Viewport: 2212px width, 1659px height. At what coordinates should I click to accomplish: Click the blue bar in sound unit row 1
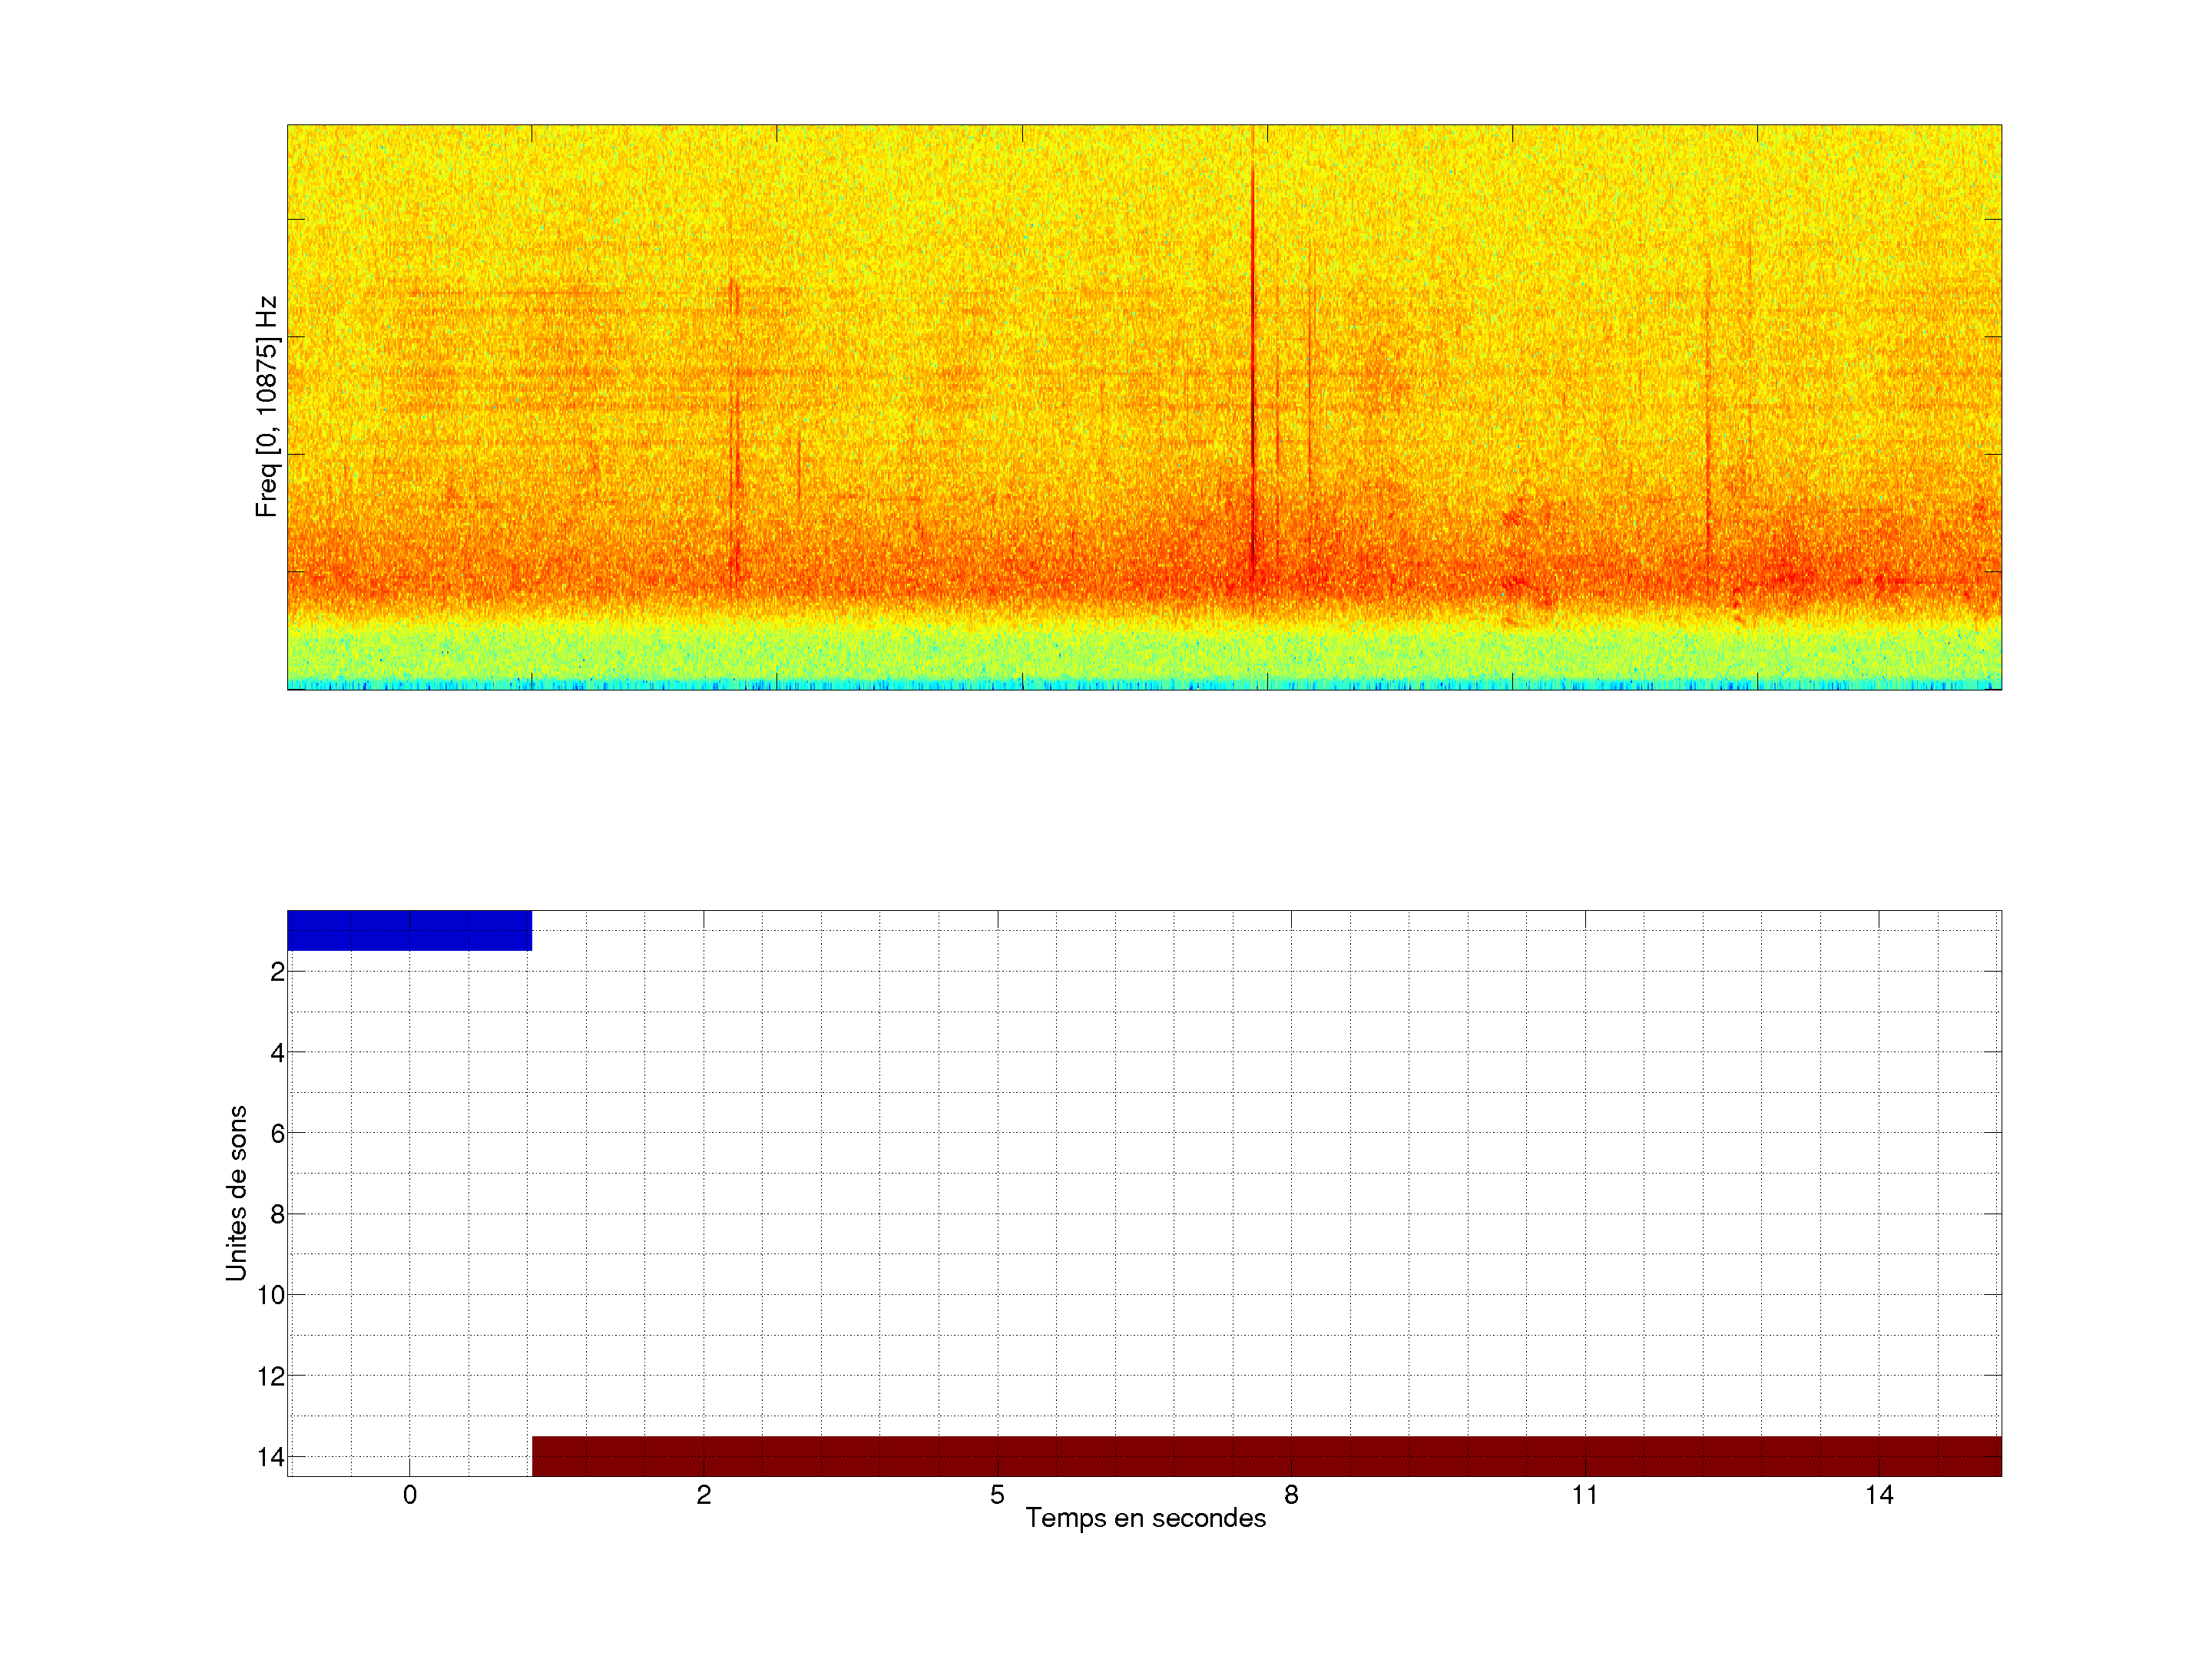pyautogui.click(x=409, y=930)
